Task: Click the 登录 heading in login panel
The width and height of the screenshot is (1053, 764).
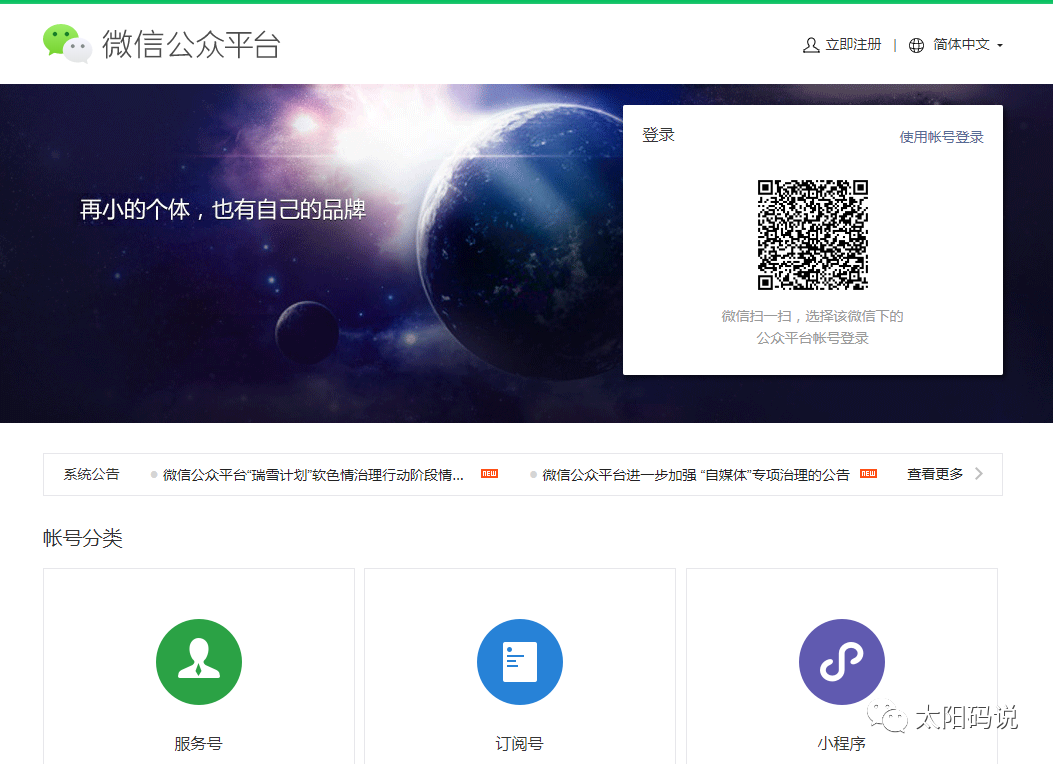Action: point(658,135)
